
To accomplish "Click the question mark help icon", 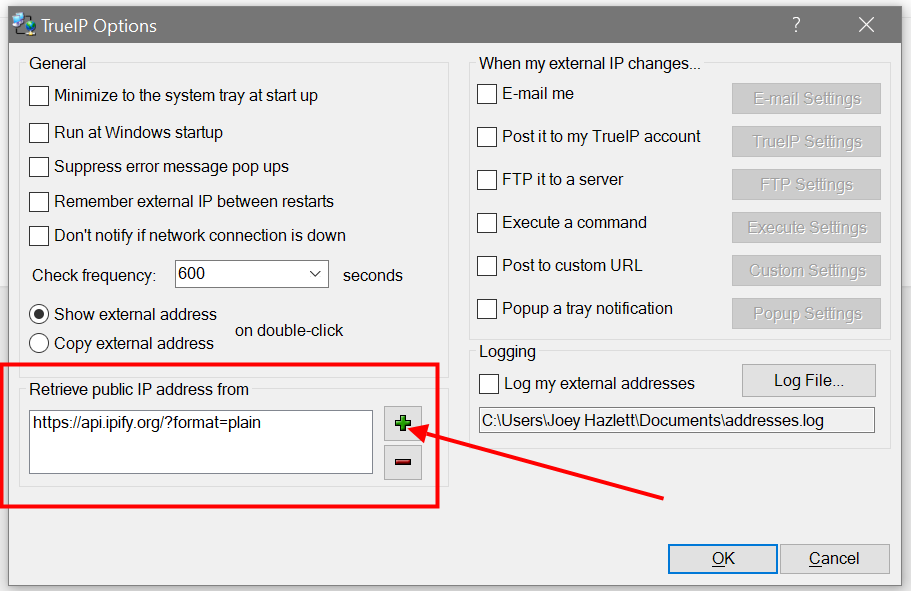I will click(x=796, y=26).
